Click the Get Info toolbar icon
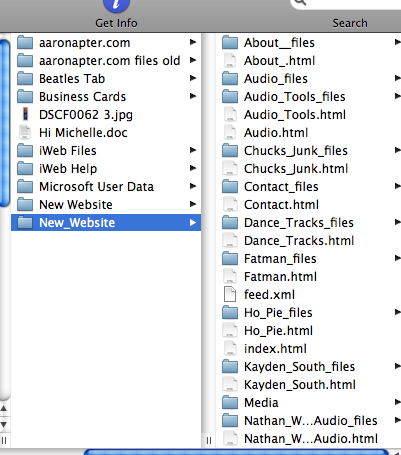Screen dimensions: 401x455 [x=116, y=5]
